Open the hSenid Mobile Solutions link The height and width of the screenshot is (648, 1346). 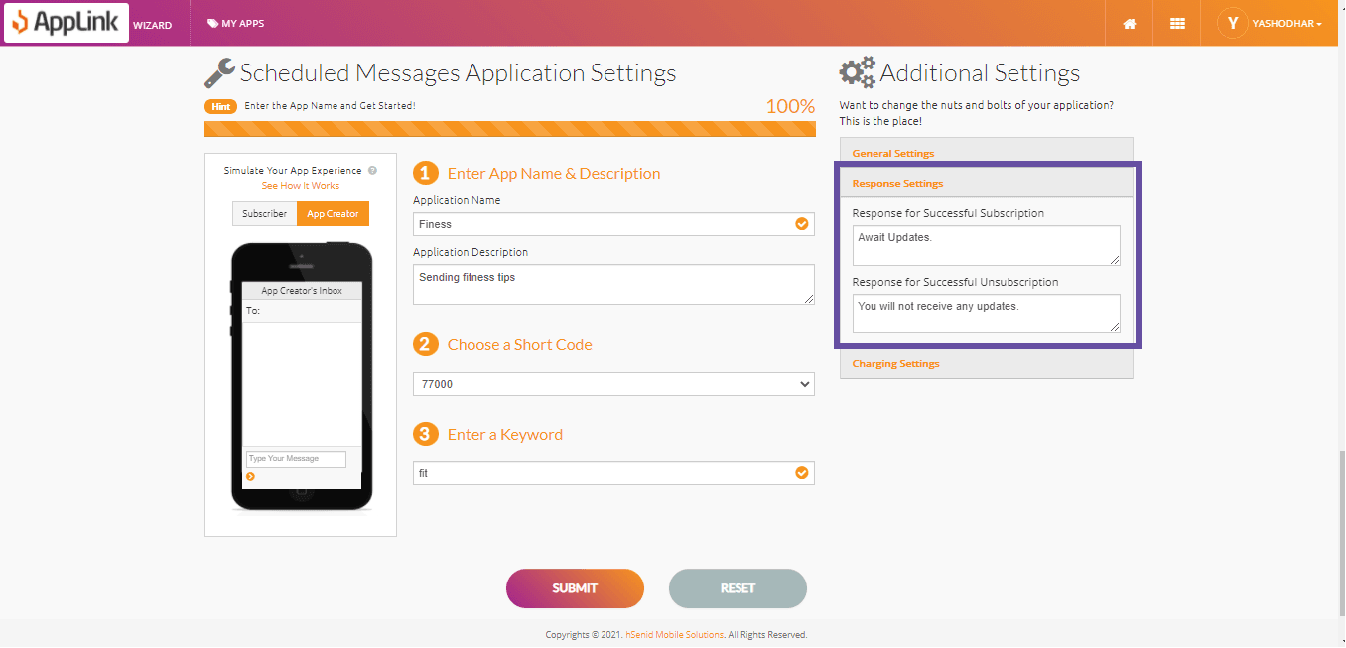tap(675, 635)
